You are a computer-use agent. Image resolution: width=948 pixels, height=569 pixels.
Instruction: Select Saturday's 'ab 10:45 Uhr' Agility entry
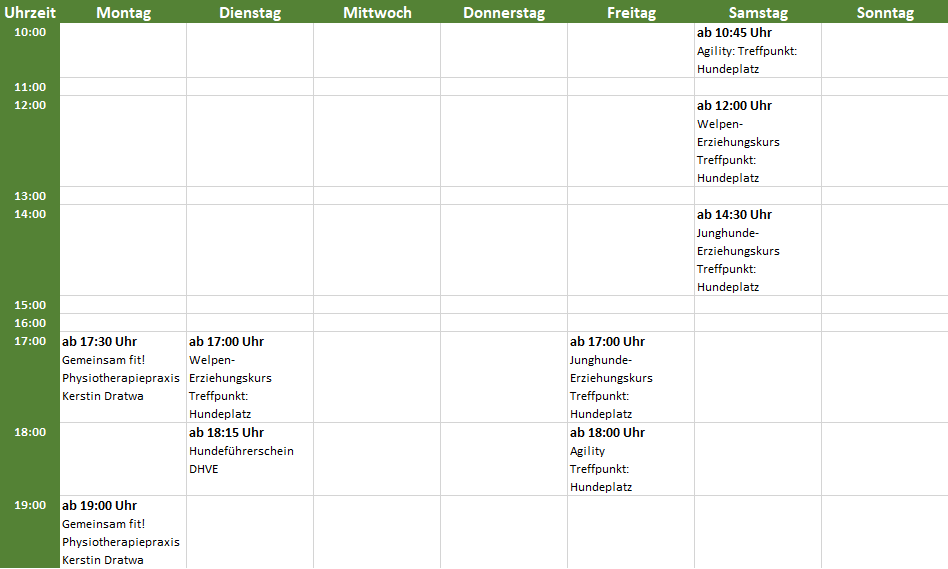(758, 50)
